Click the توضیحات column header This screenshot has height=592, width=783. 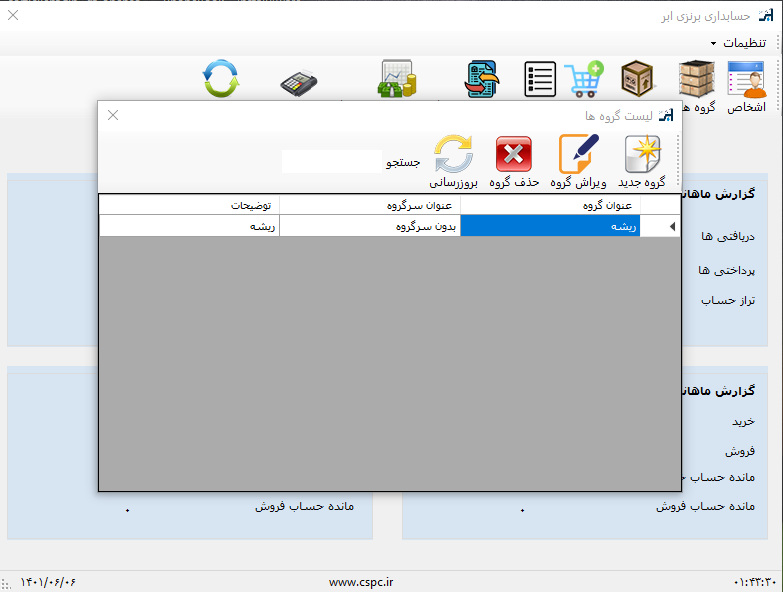click(189, 205)
